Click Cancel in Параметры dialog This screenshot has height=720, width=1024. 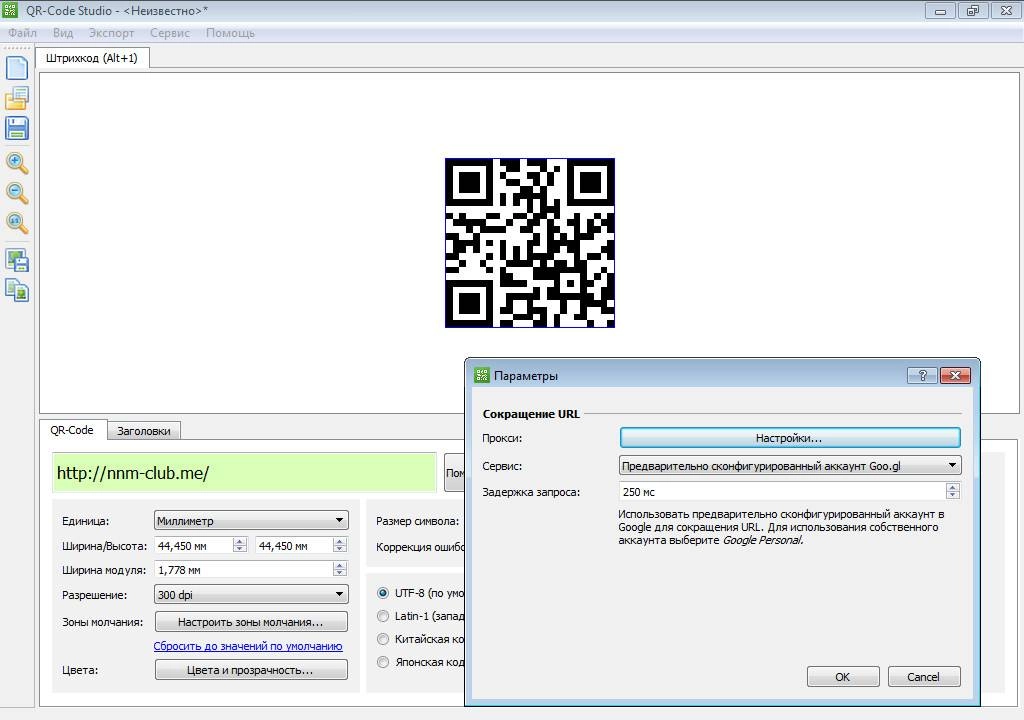pos(923,677)
